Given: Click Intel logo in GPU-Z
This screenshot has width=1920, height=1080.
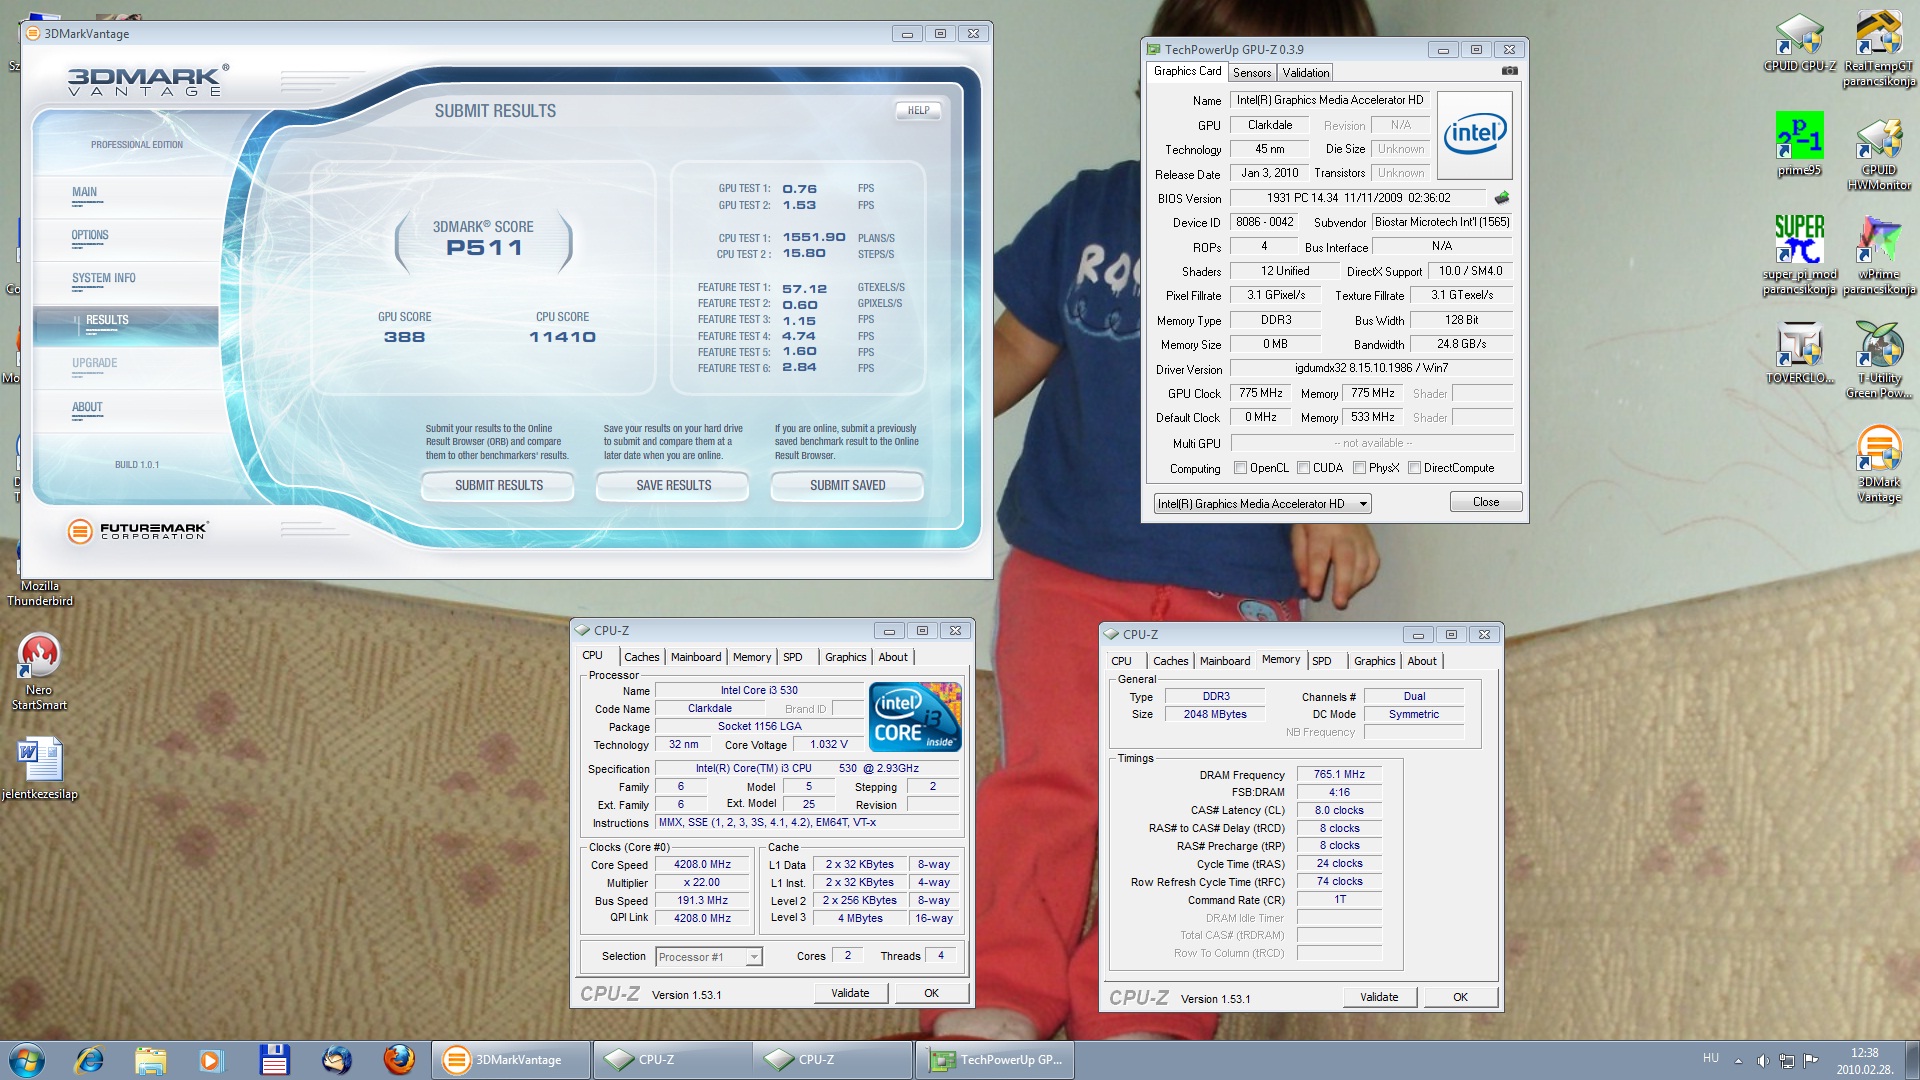Looking at the screenshot, I should (x=1475, y=135).
